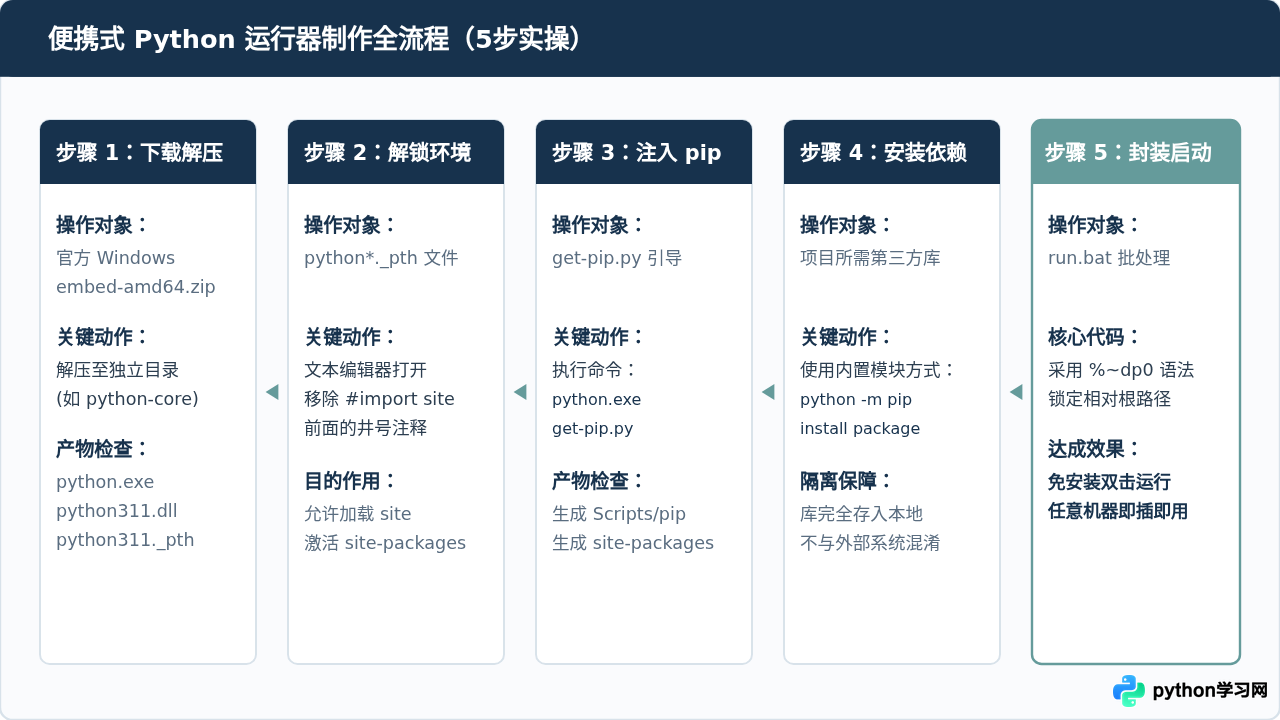Click the line "文本编辑器打开"

click(x=365, y=370)
